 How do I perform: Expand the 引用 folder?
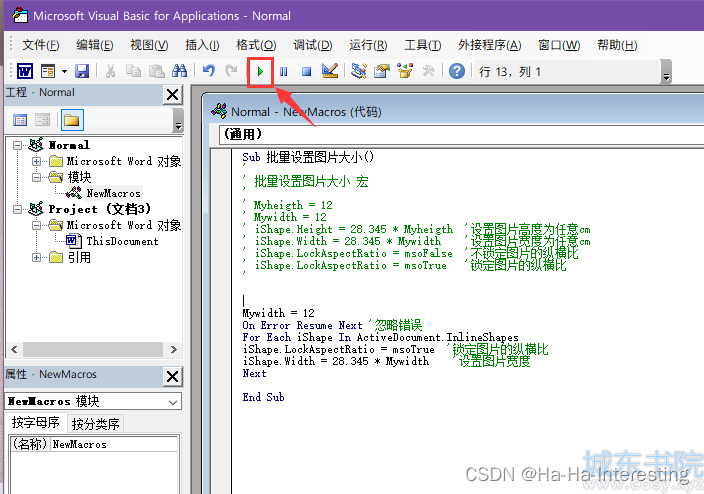[x=36, y=257]
